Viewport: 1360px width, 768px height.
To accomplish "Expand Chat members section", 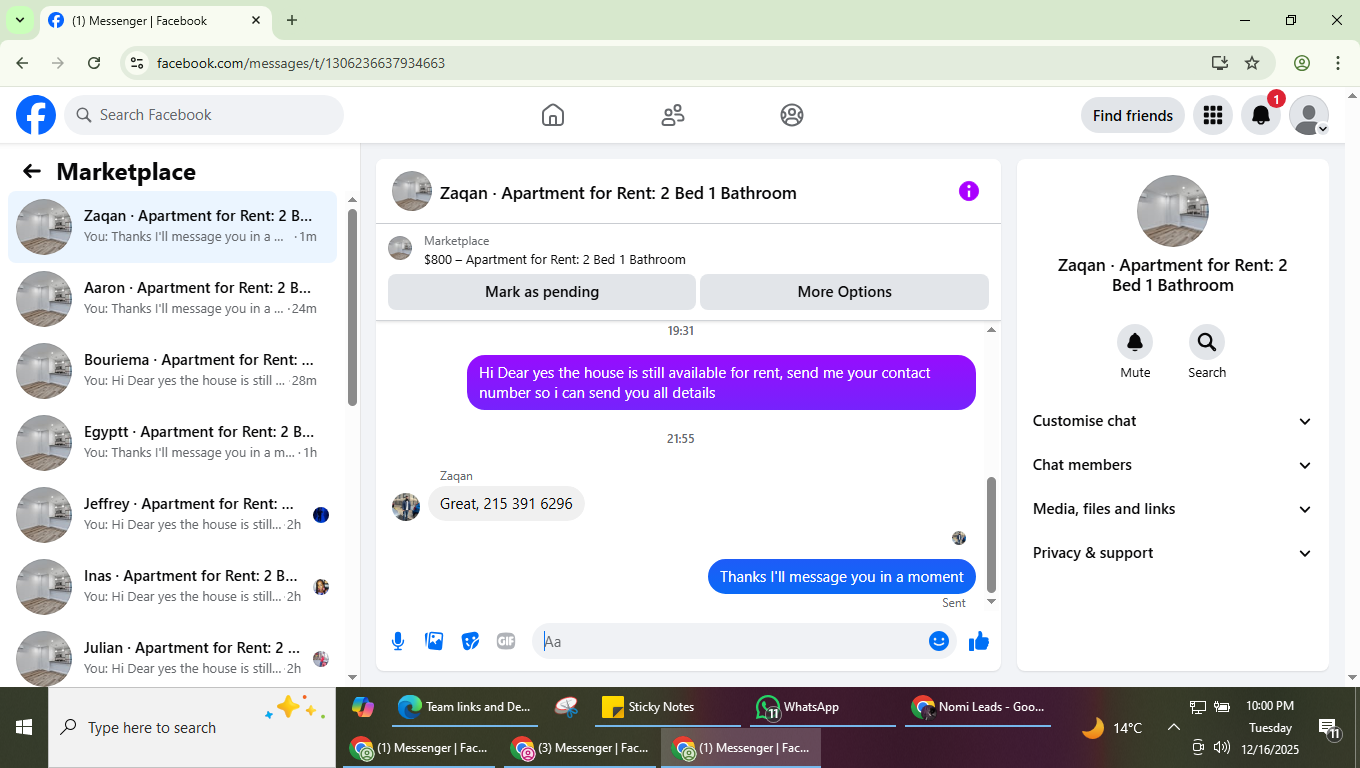I will 1172,465.
